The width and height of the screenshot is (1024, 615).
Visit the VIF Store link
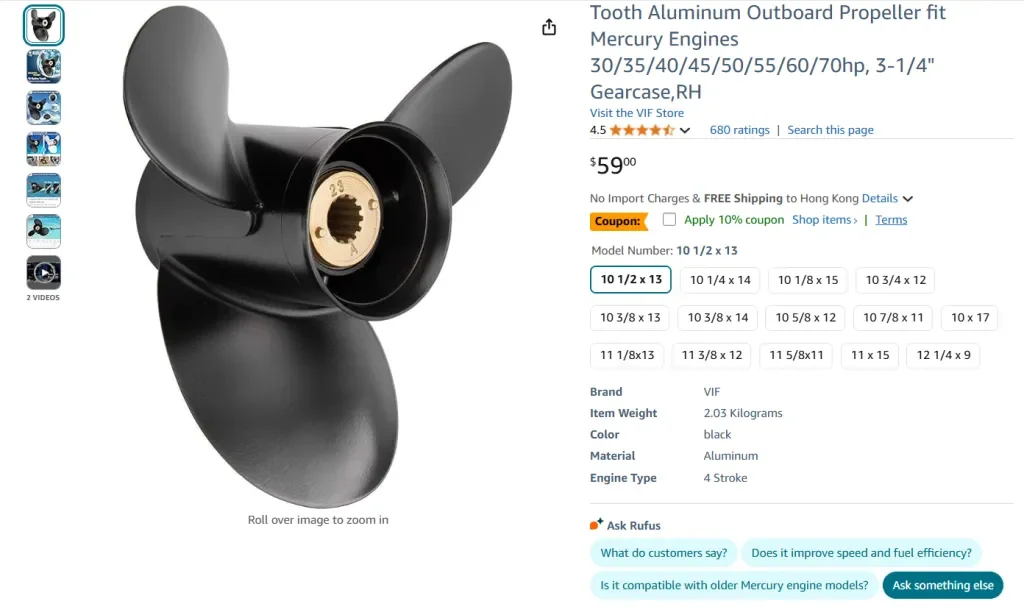pyautogui.click(x=637, y=112)
